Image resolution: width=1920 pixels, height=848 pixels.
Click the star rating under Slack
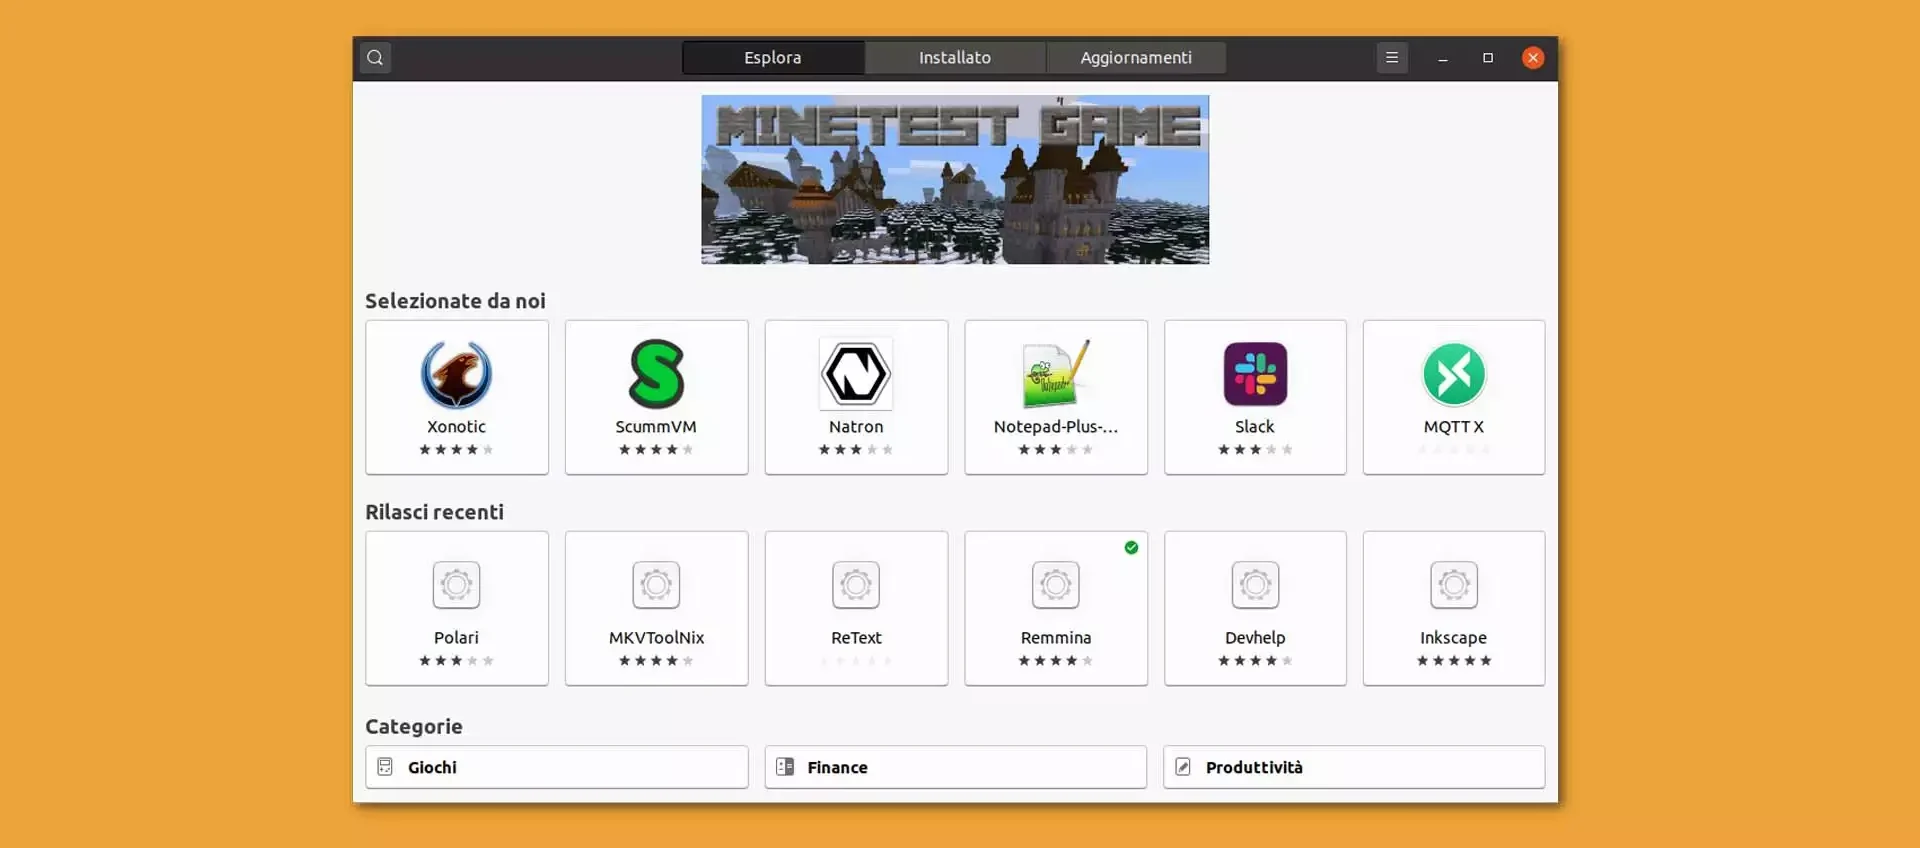(1255, 450)
